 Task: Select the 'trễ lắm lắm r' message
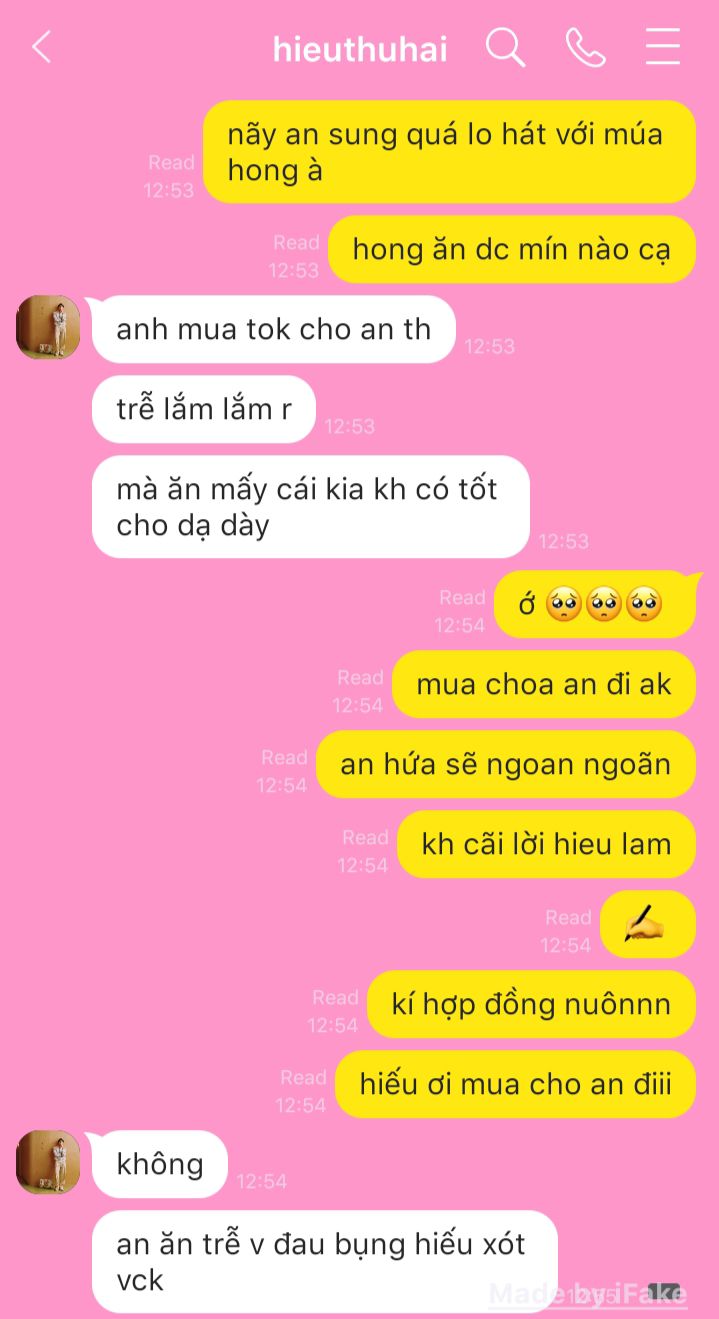pyautogui.click(x=204, y=408)
